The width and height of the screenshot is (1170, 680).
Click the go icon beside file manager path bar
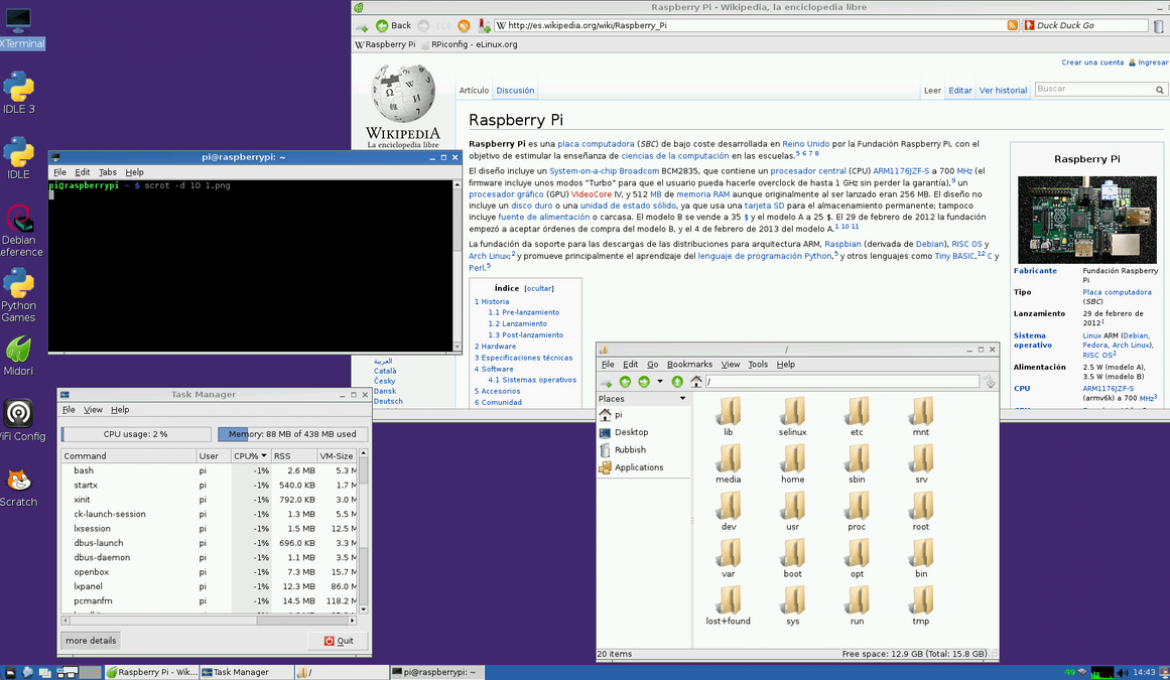pyautogui.click(x=989, y=382)
